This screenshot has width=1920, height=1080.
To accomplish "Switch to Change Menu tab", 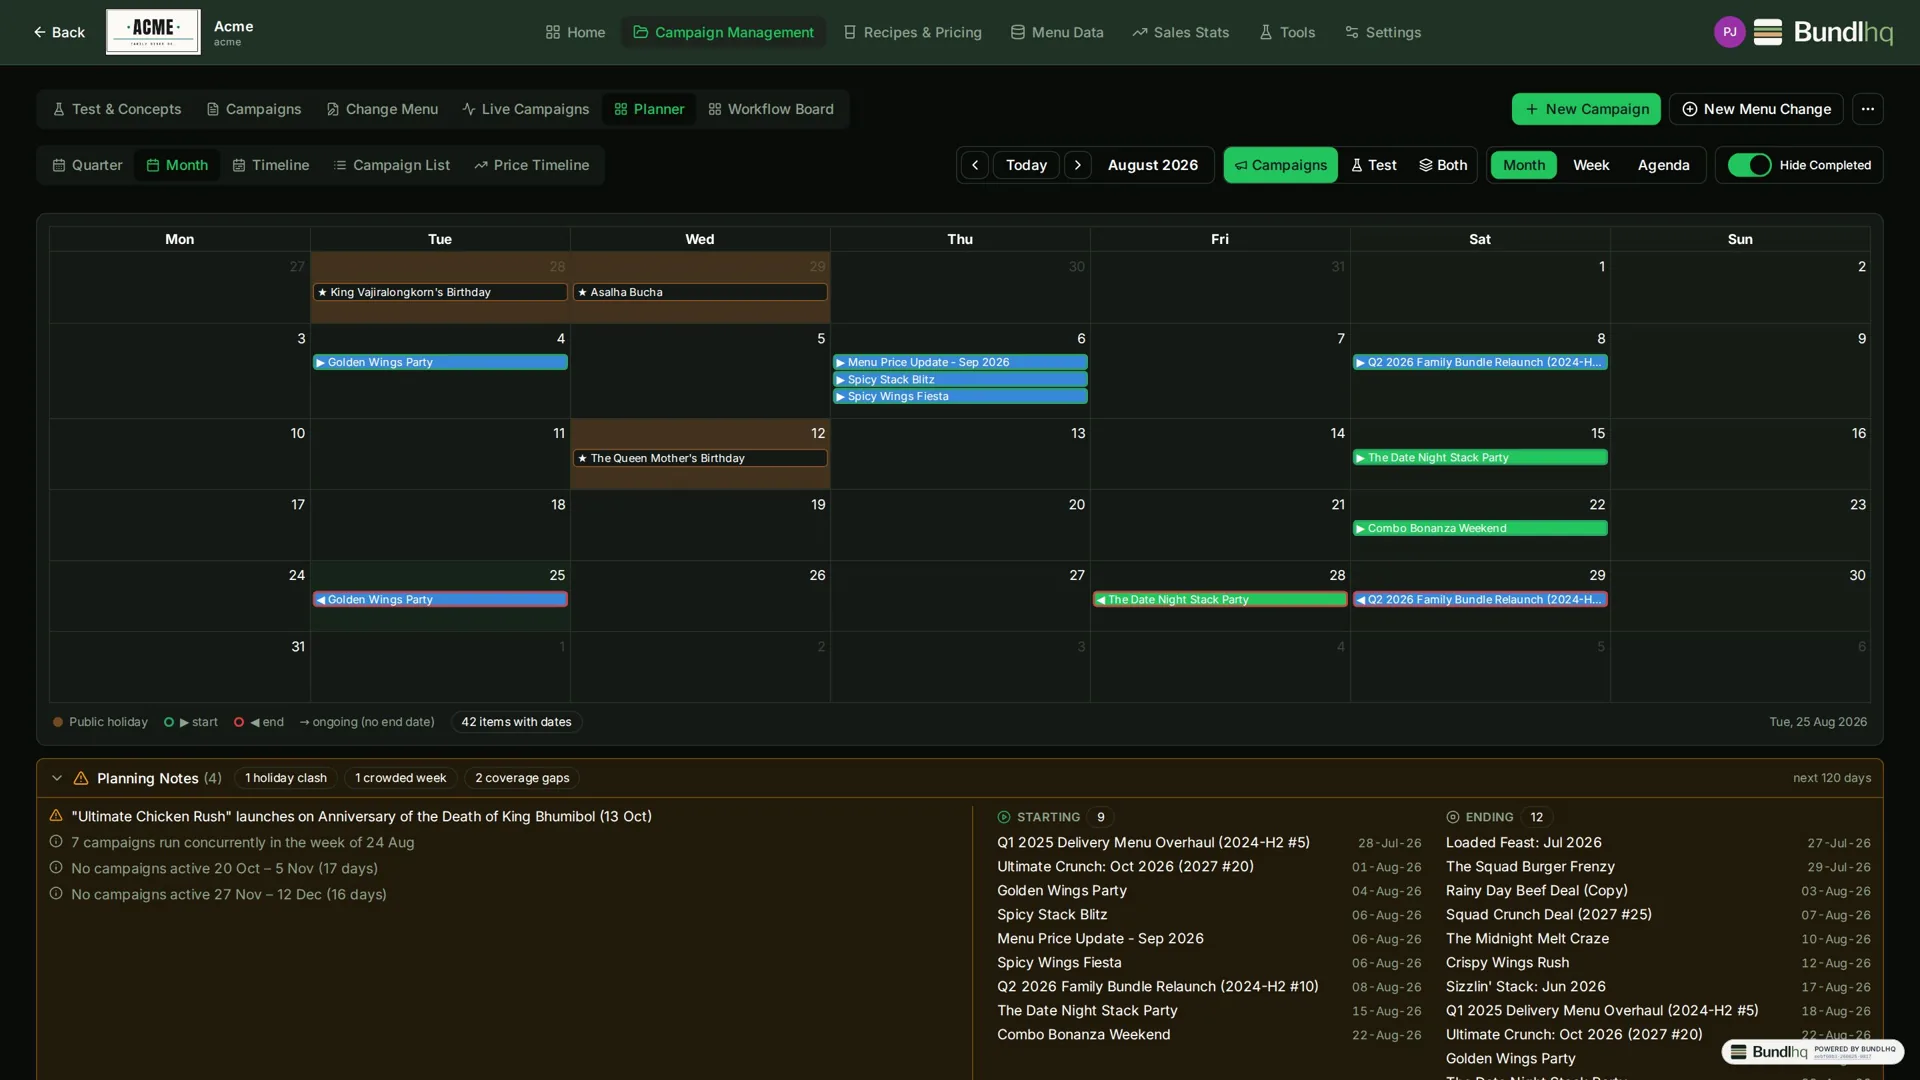I will point(382,109).
